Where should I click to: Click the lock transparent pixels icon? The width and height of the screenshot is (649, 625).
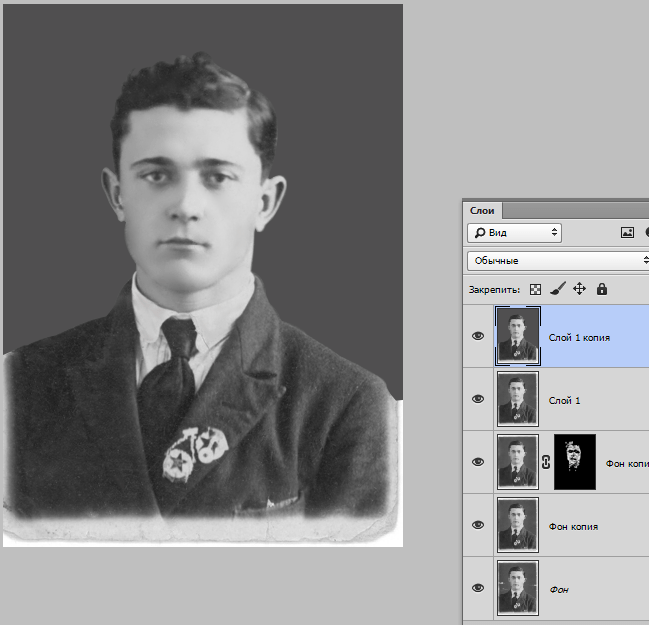tap(536, 289)
